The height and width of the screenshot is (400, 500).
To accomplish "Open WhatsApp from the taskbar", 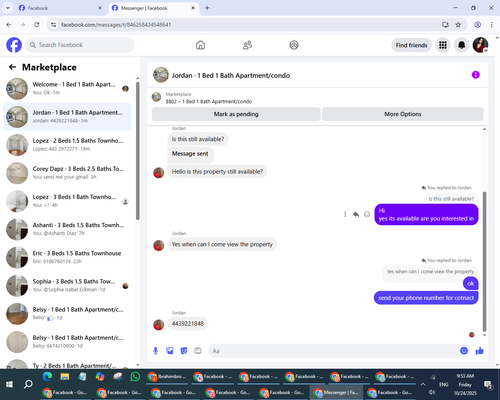I will pos(135,377).
